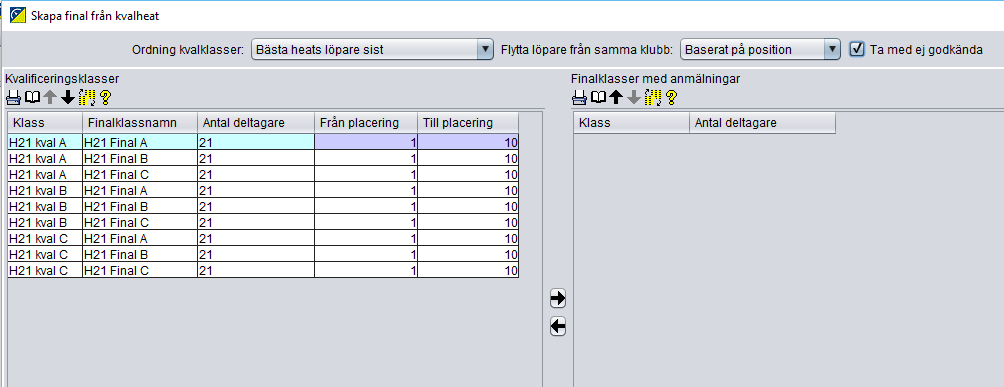Click Klass header in Kvalificeringsklasser table
The width and height of the screenshot is (1004, 387).
45,122
